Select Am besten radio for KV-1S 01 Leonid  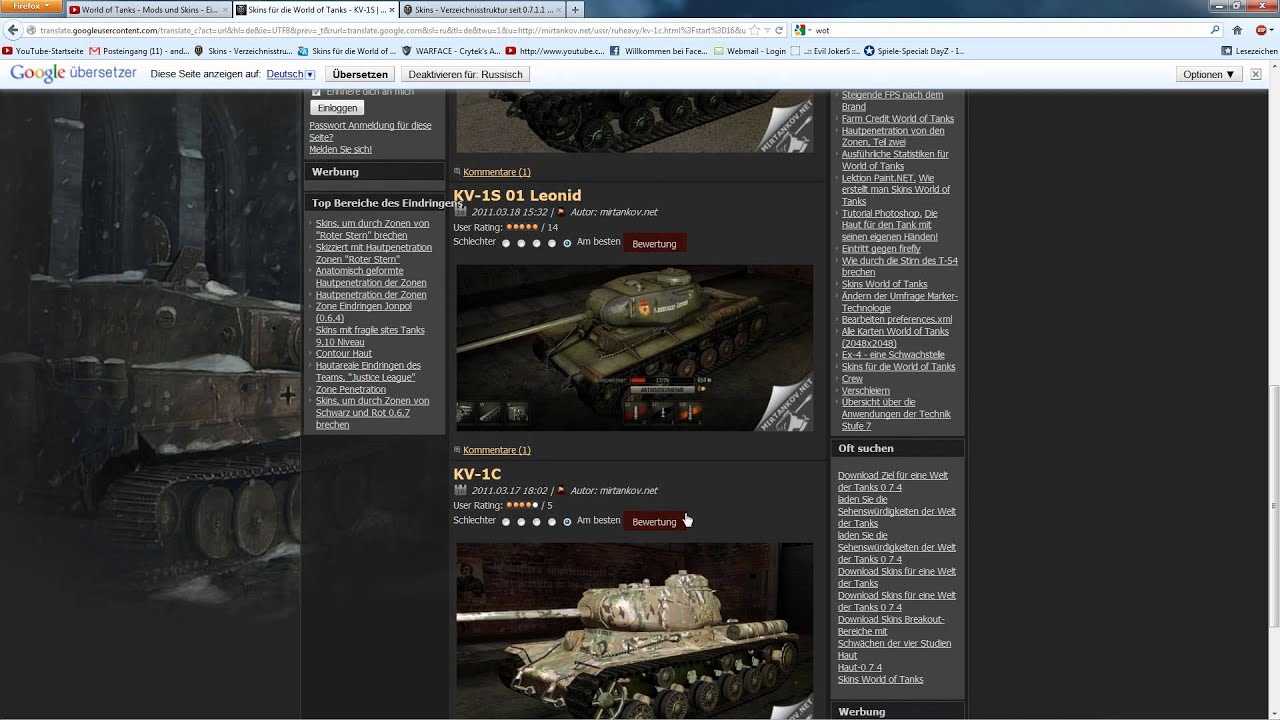click(x=567, y=243)
